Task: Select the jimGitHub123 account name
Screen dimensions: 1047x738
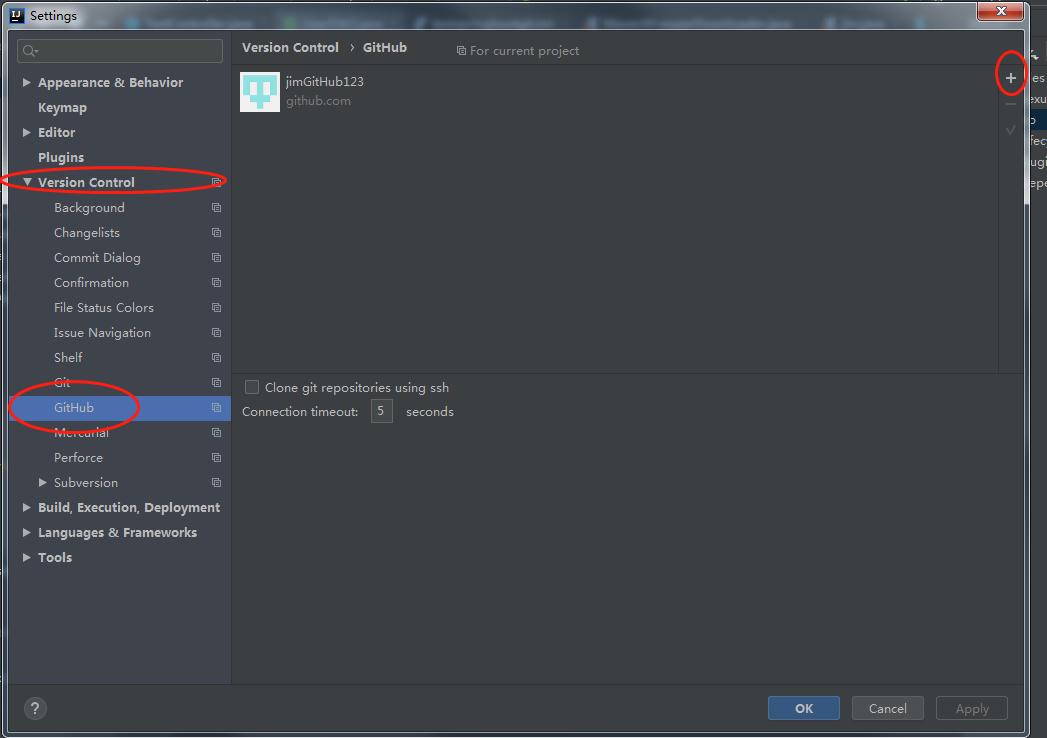Action: coord(325,81)
